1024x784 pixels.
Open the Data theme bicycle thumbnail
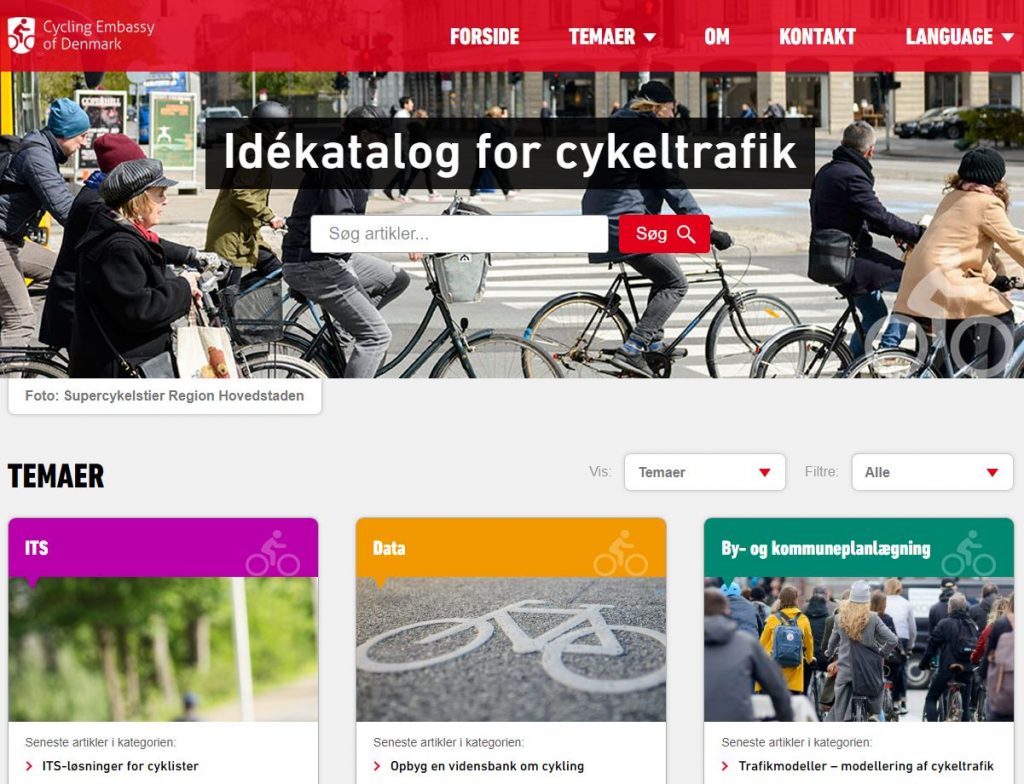[511, 649]
